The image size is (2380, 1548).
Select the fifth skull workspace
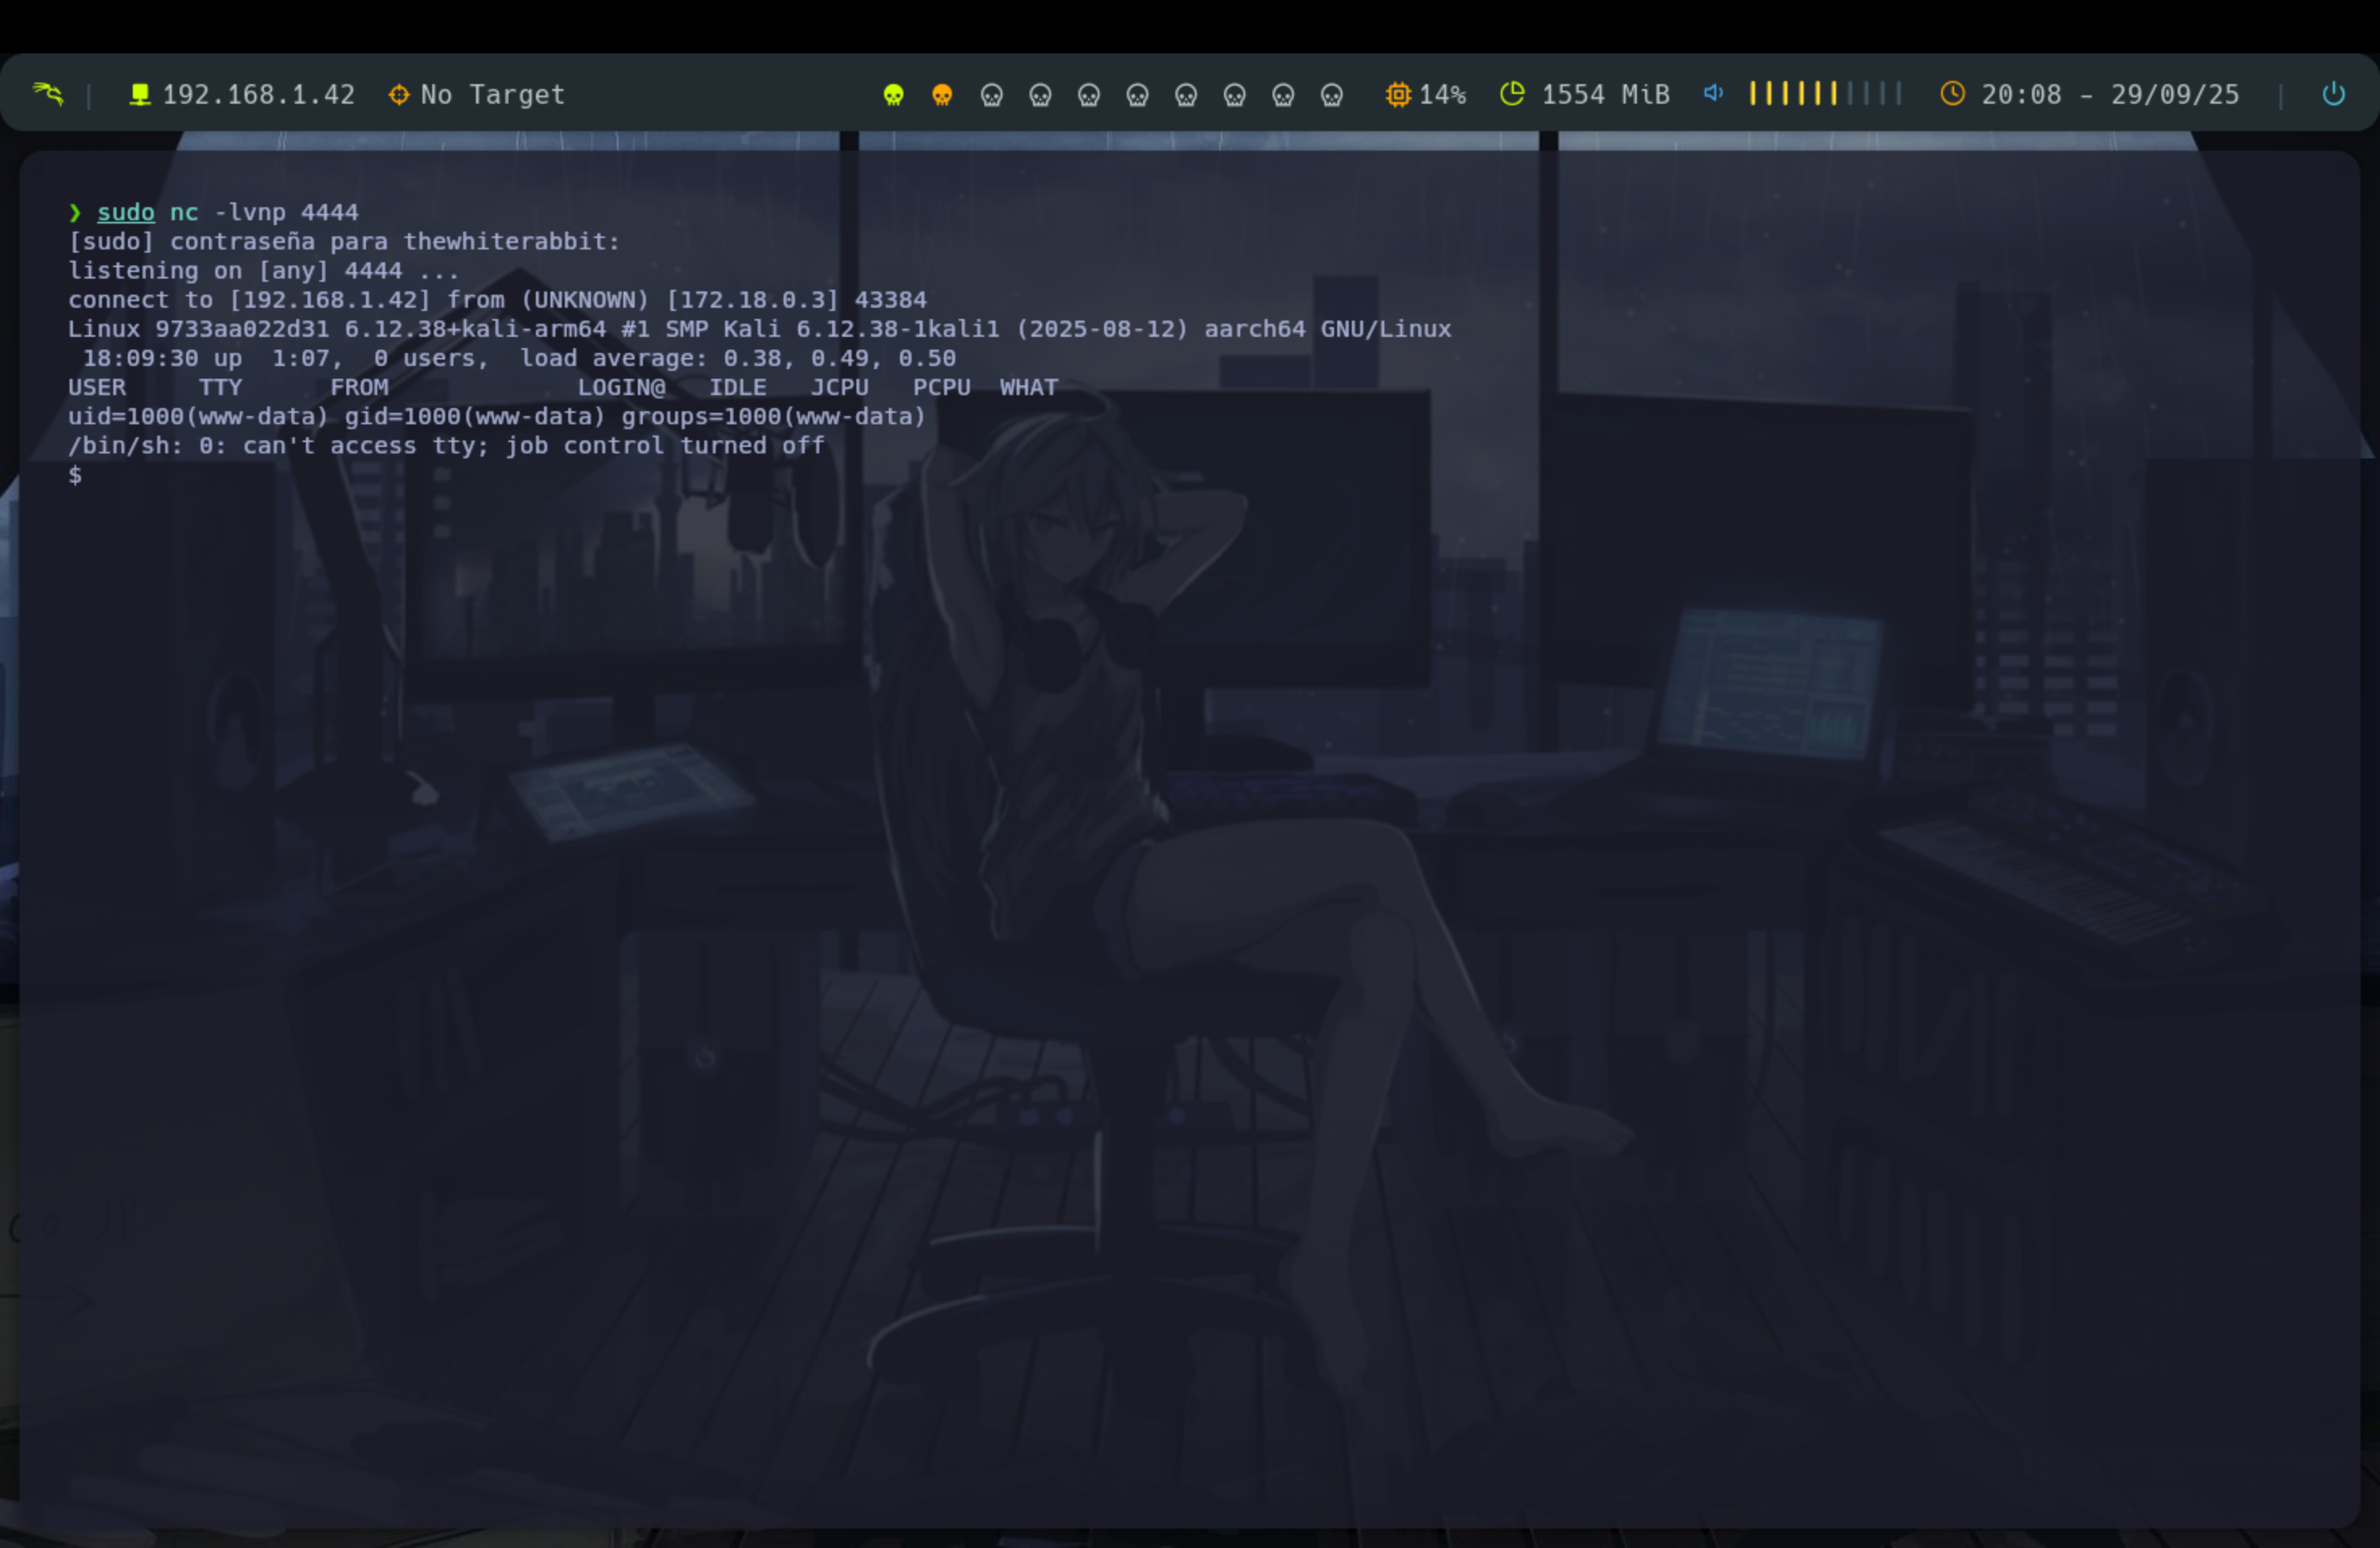click(1088, 95)
